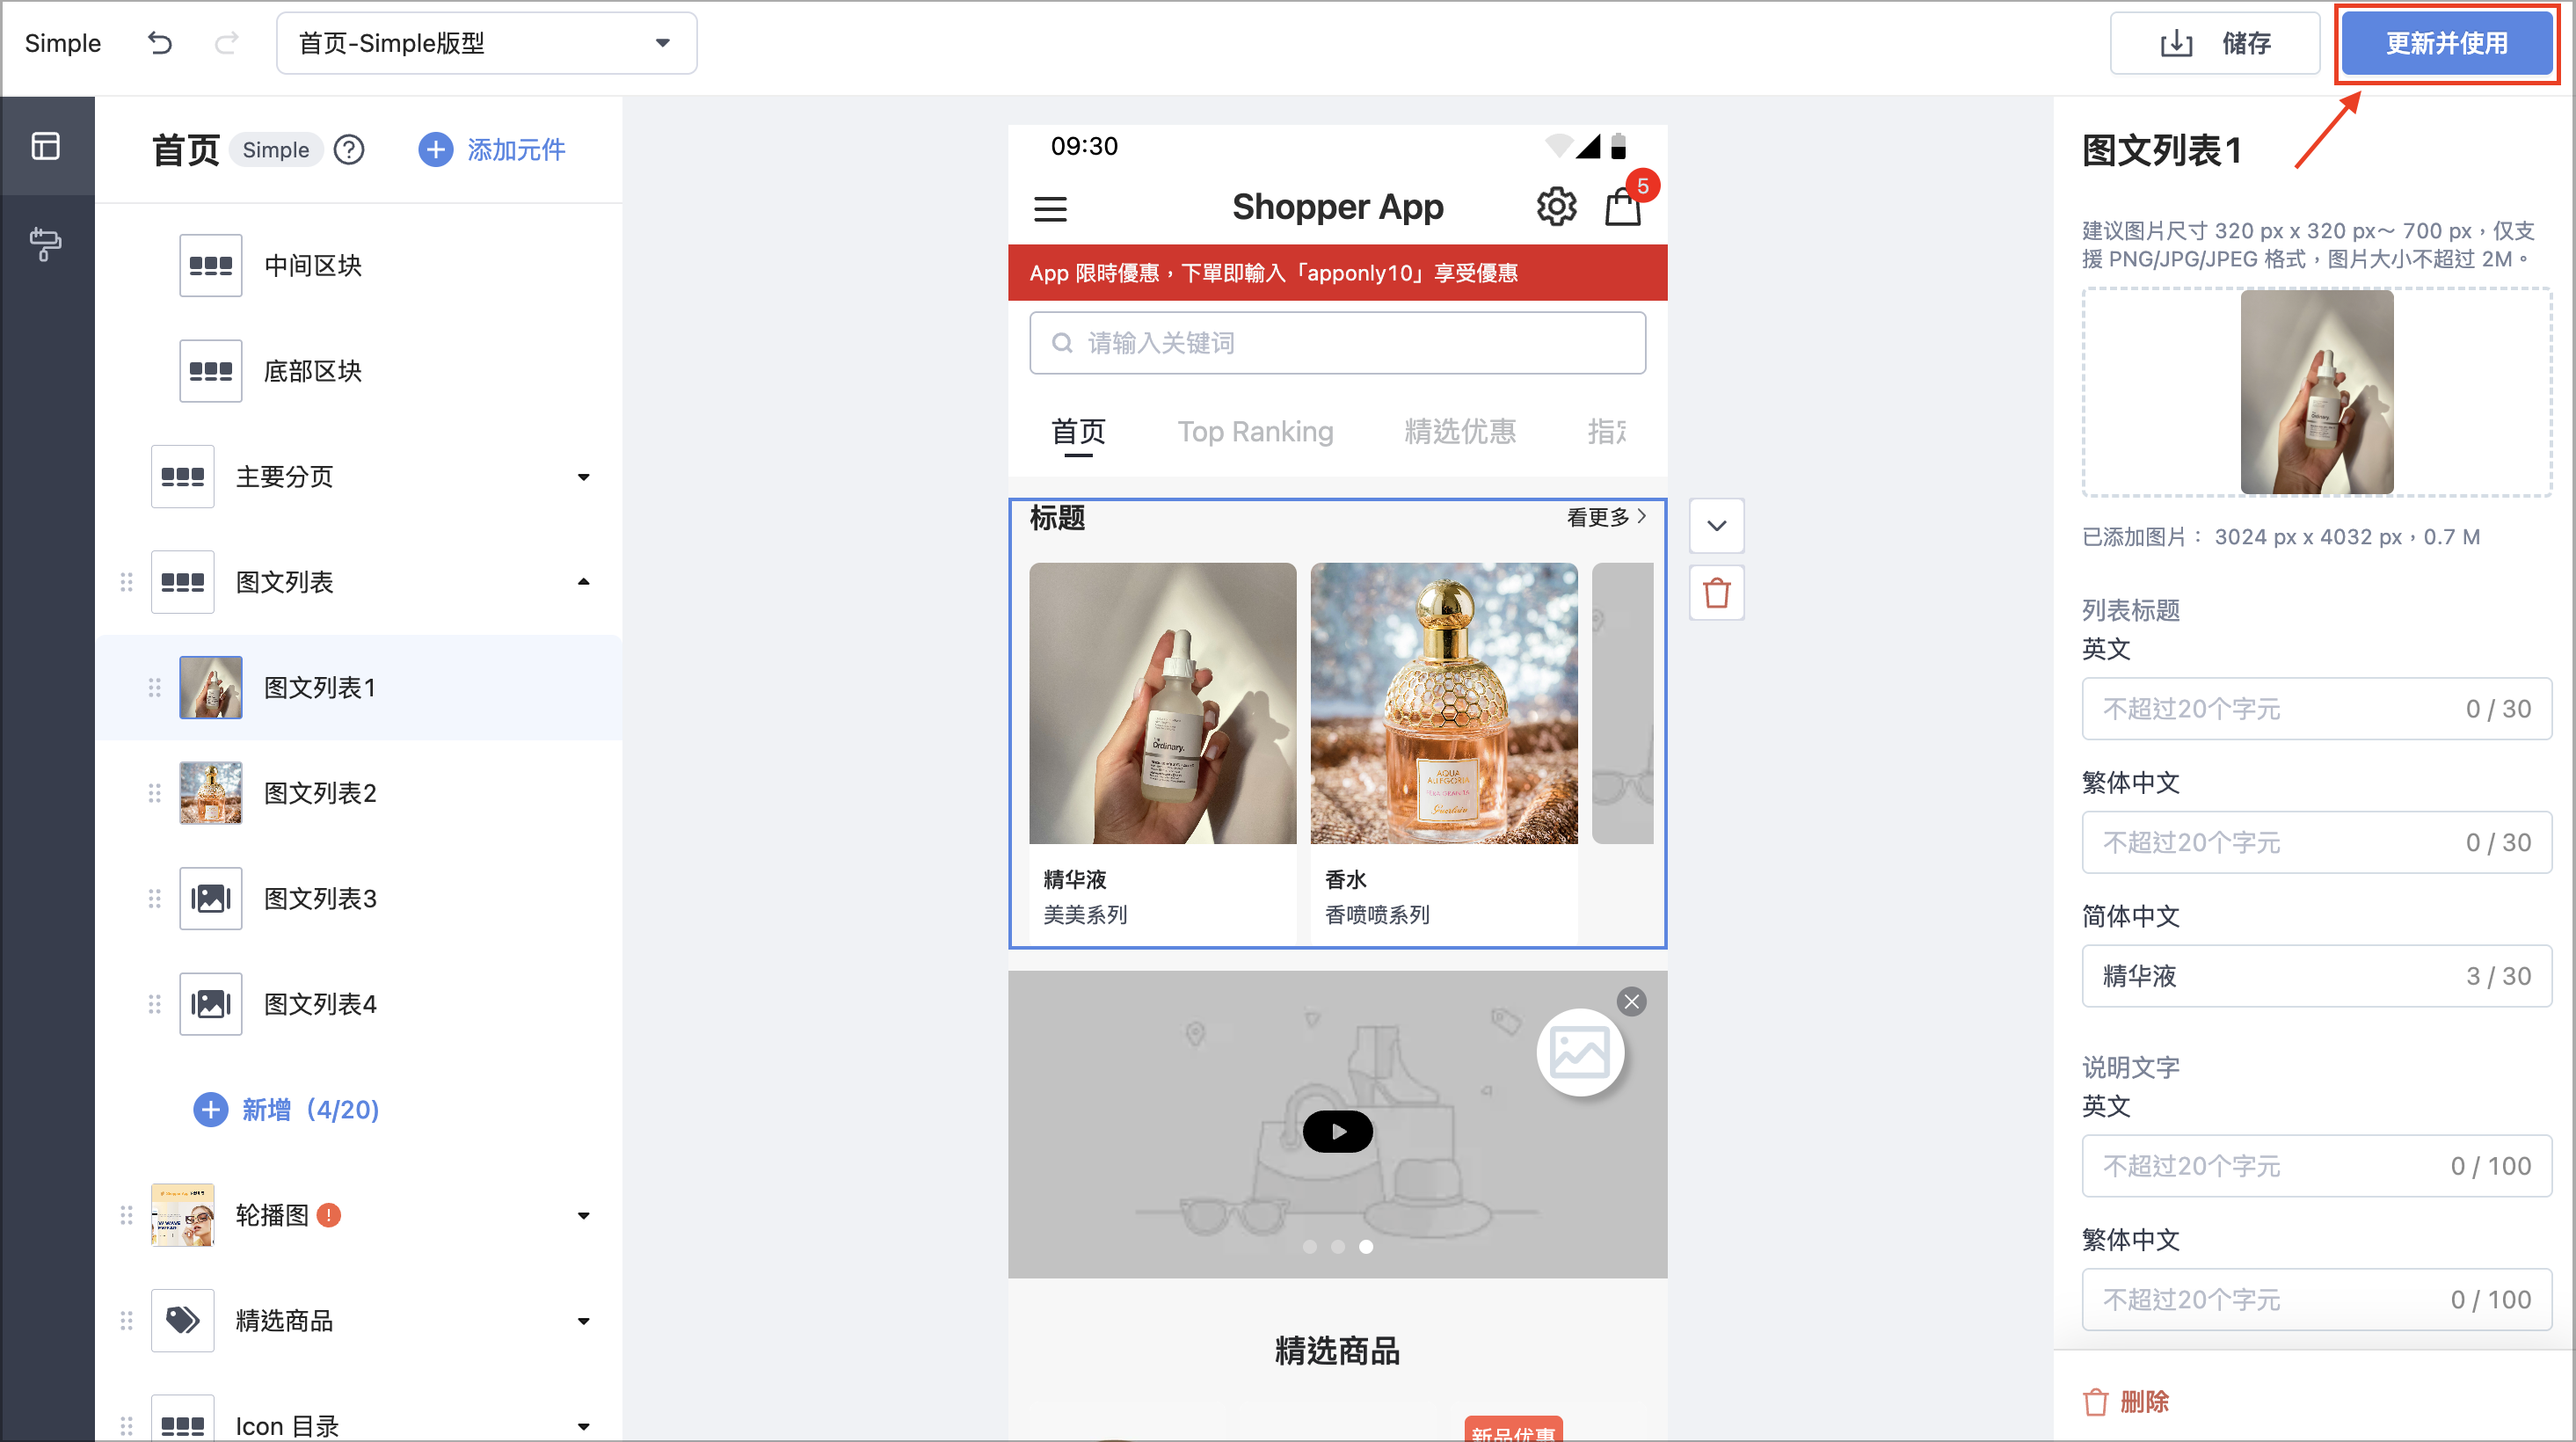
Task: Open the shopping bag cart icon
Action: [1622, 207]
